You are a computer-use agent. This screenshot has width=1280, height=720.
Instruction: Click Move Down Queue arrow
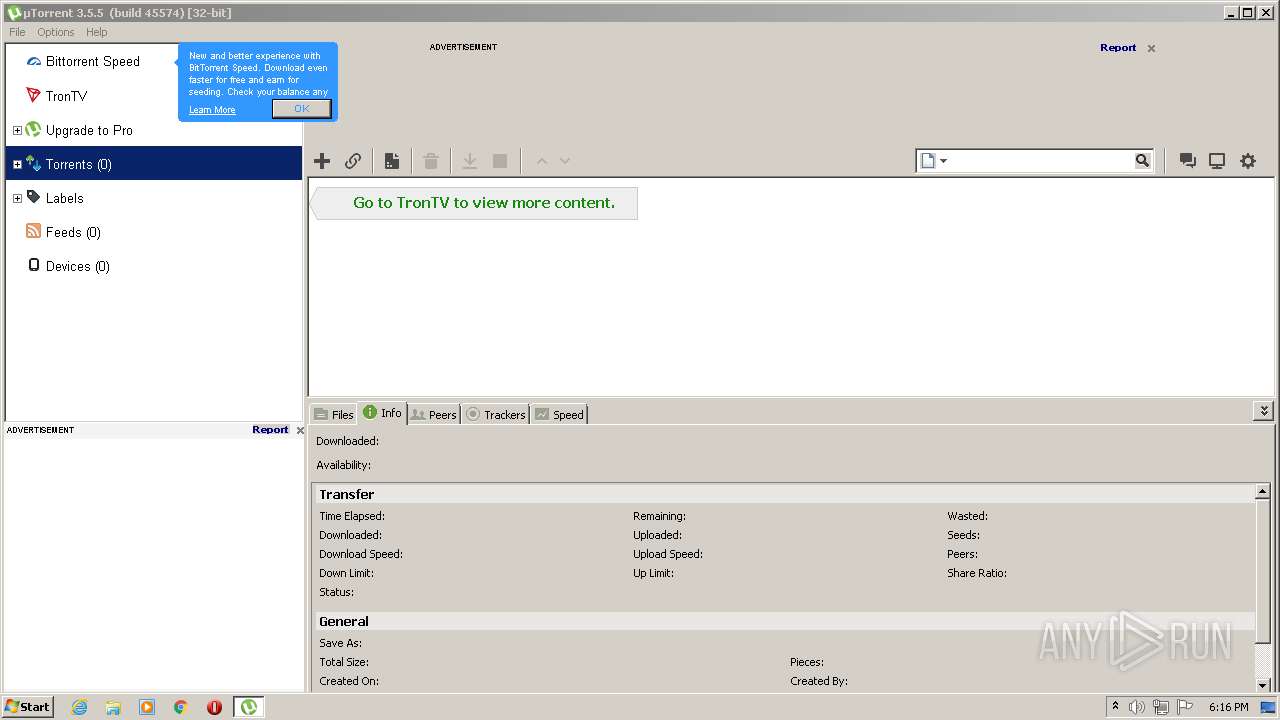[x=565, y=161]
